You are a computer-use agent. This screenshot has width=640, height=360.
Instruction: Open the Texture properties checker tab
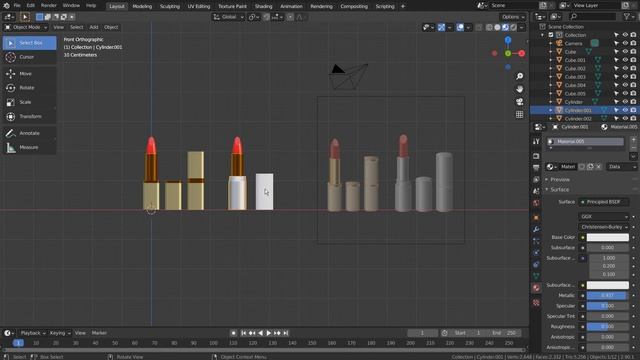pos(536,302)
